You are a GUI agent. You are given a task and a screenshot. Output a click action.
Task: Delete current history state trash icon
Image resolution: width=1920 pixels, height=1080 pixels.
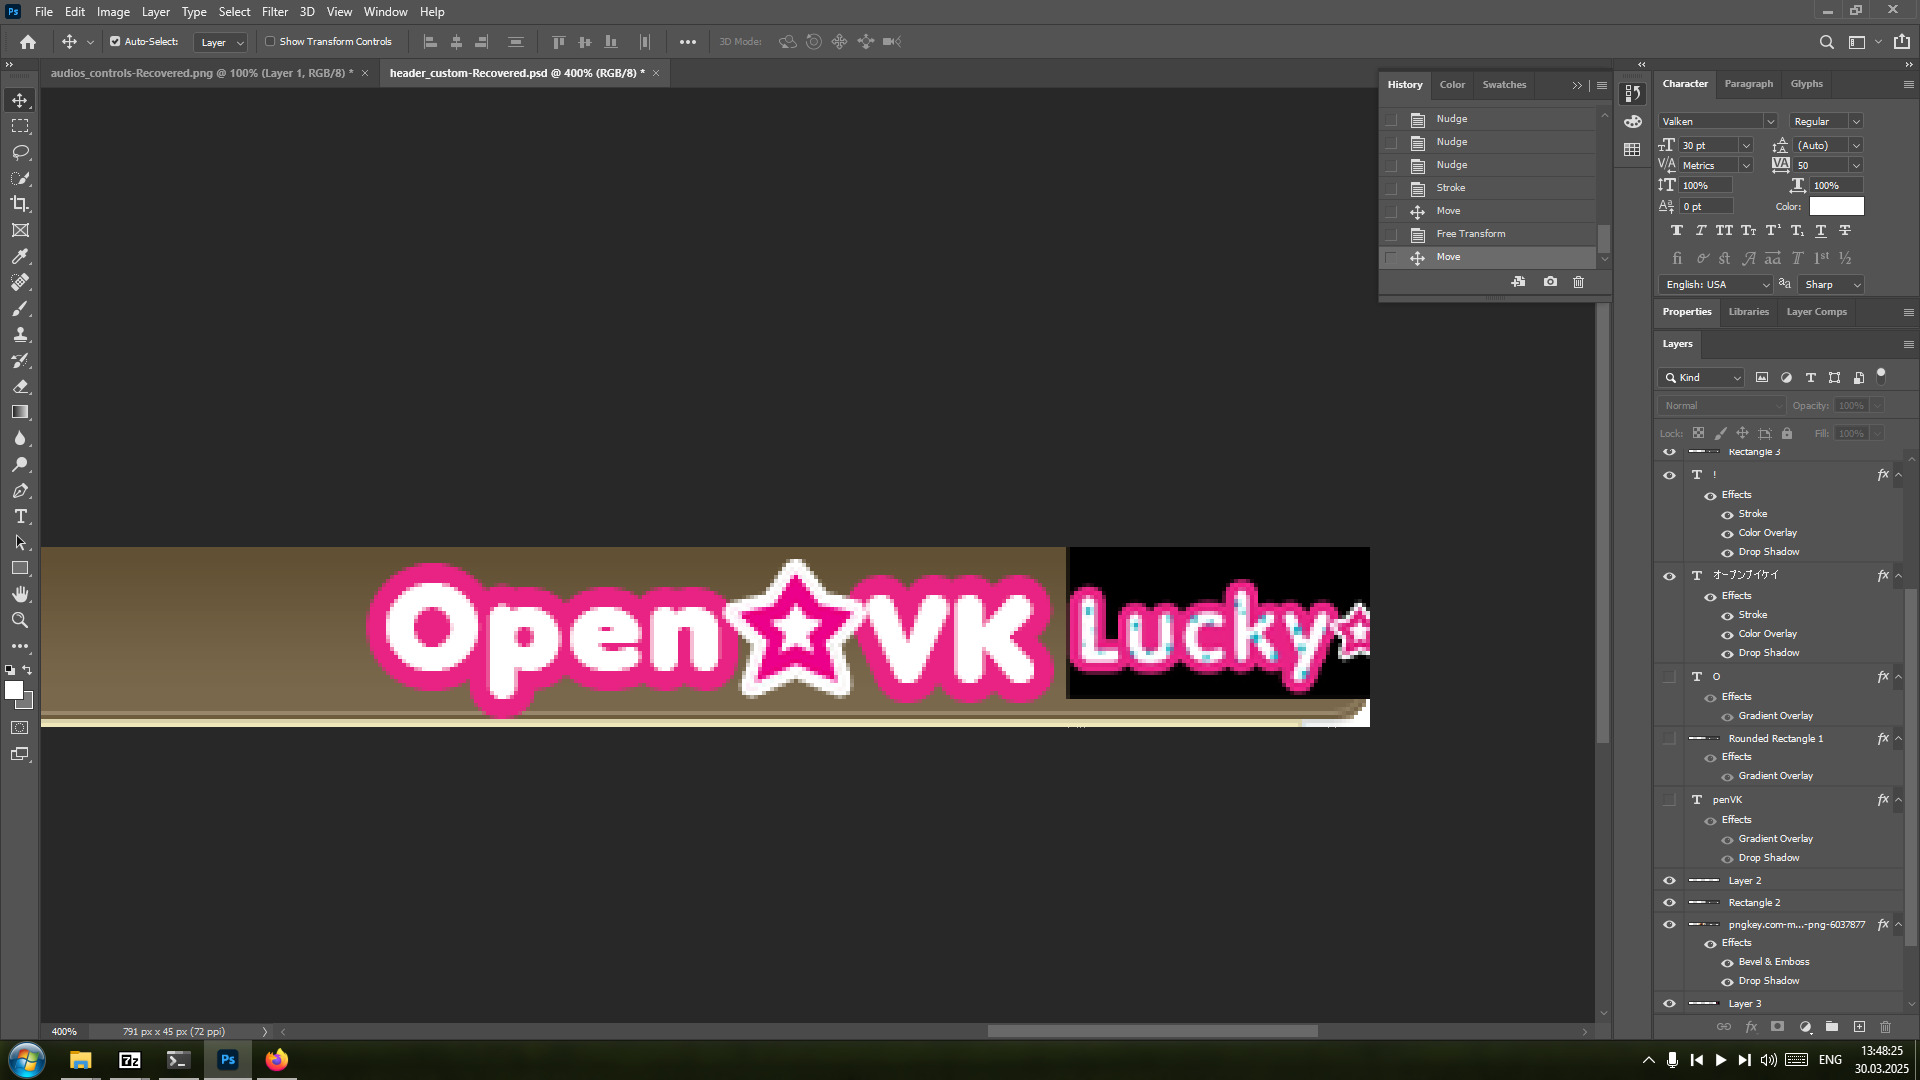[x=1578, y=282]
